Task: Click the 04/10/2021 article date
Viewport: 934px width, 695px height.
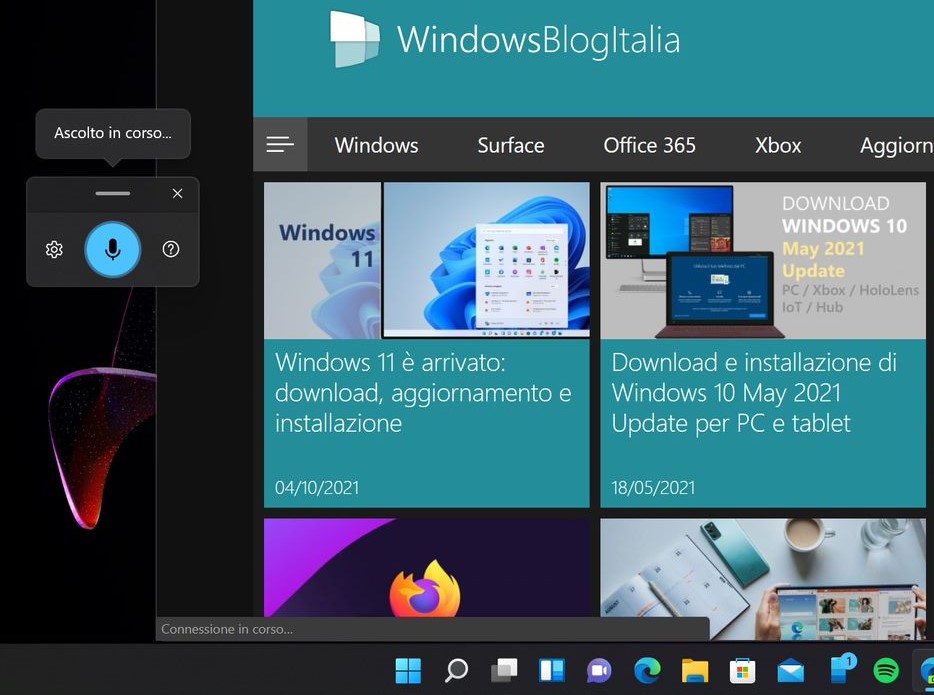Action: (x=317, y=488)
